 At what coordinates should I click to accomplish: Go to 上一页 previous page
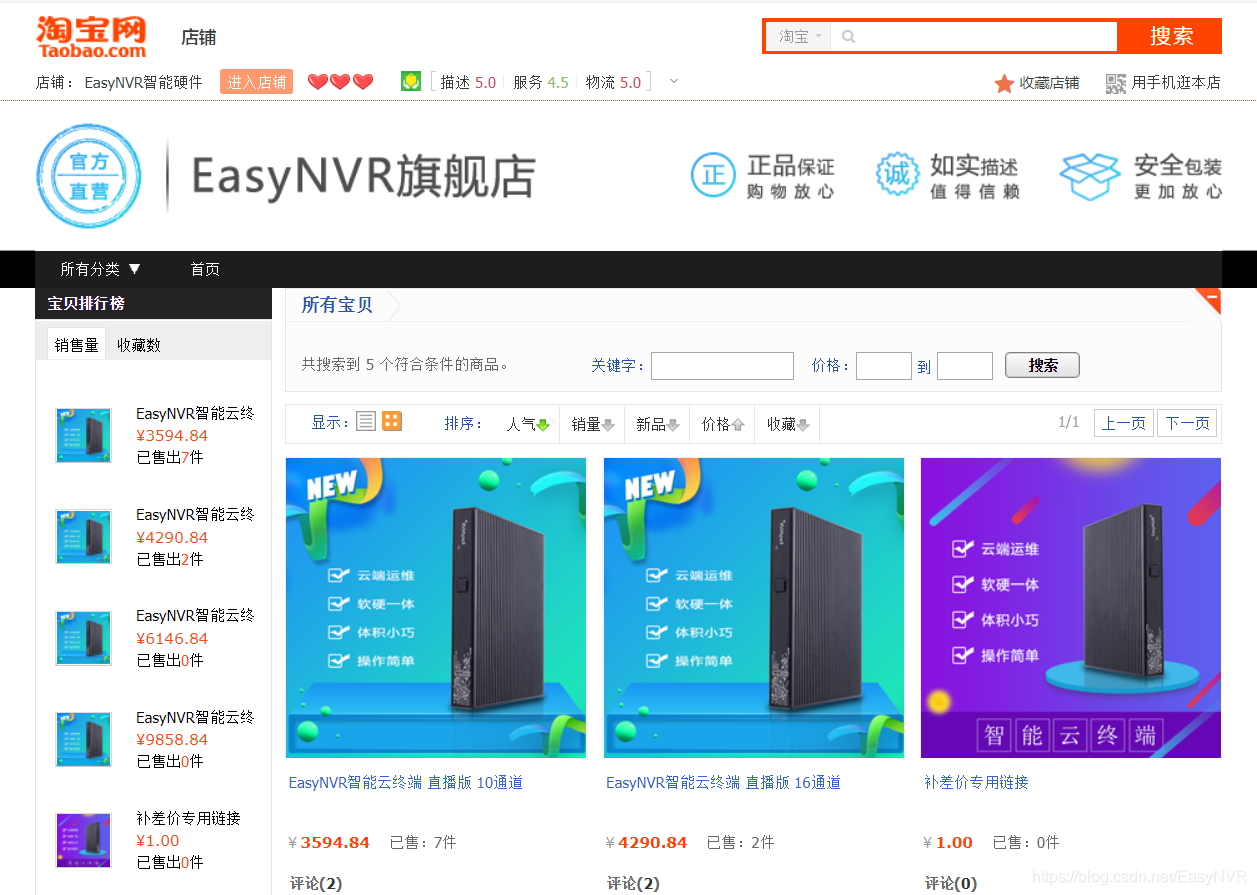point(1124,423)
